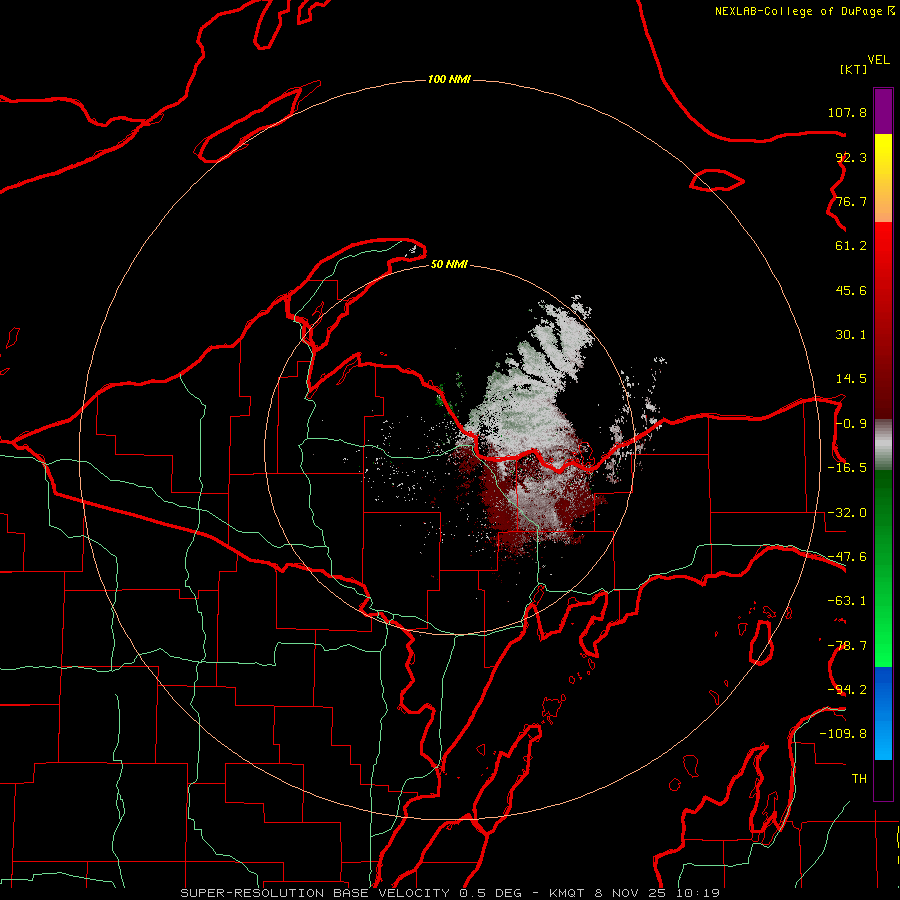The width and height of the screenshot is (900, 900).
Task: Click the blue segment of the velocity color bar
Action: 883,713
